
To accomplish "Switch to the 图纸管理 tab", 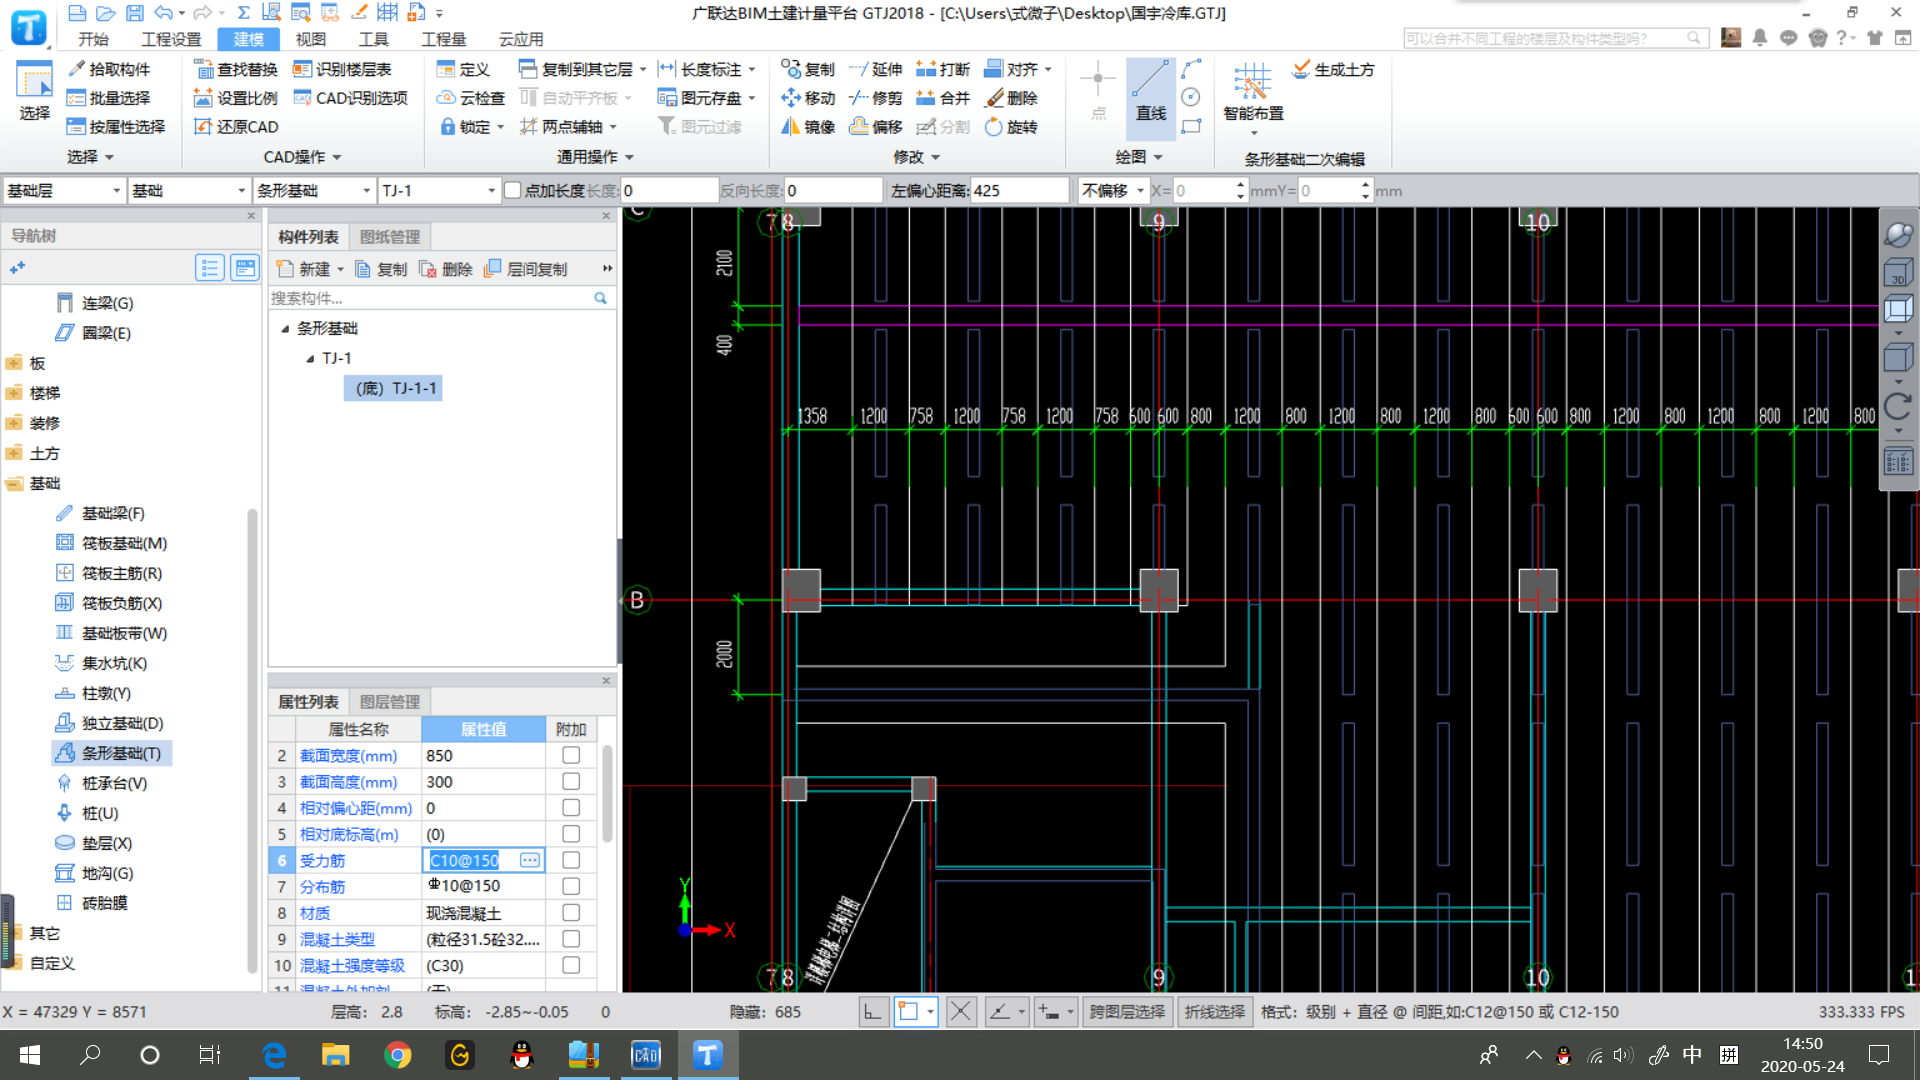I will pos(390,237).
